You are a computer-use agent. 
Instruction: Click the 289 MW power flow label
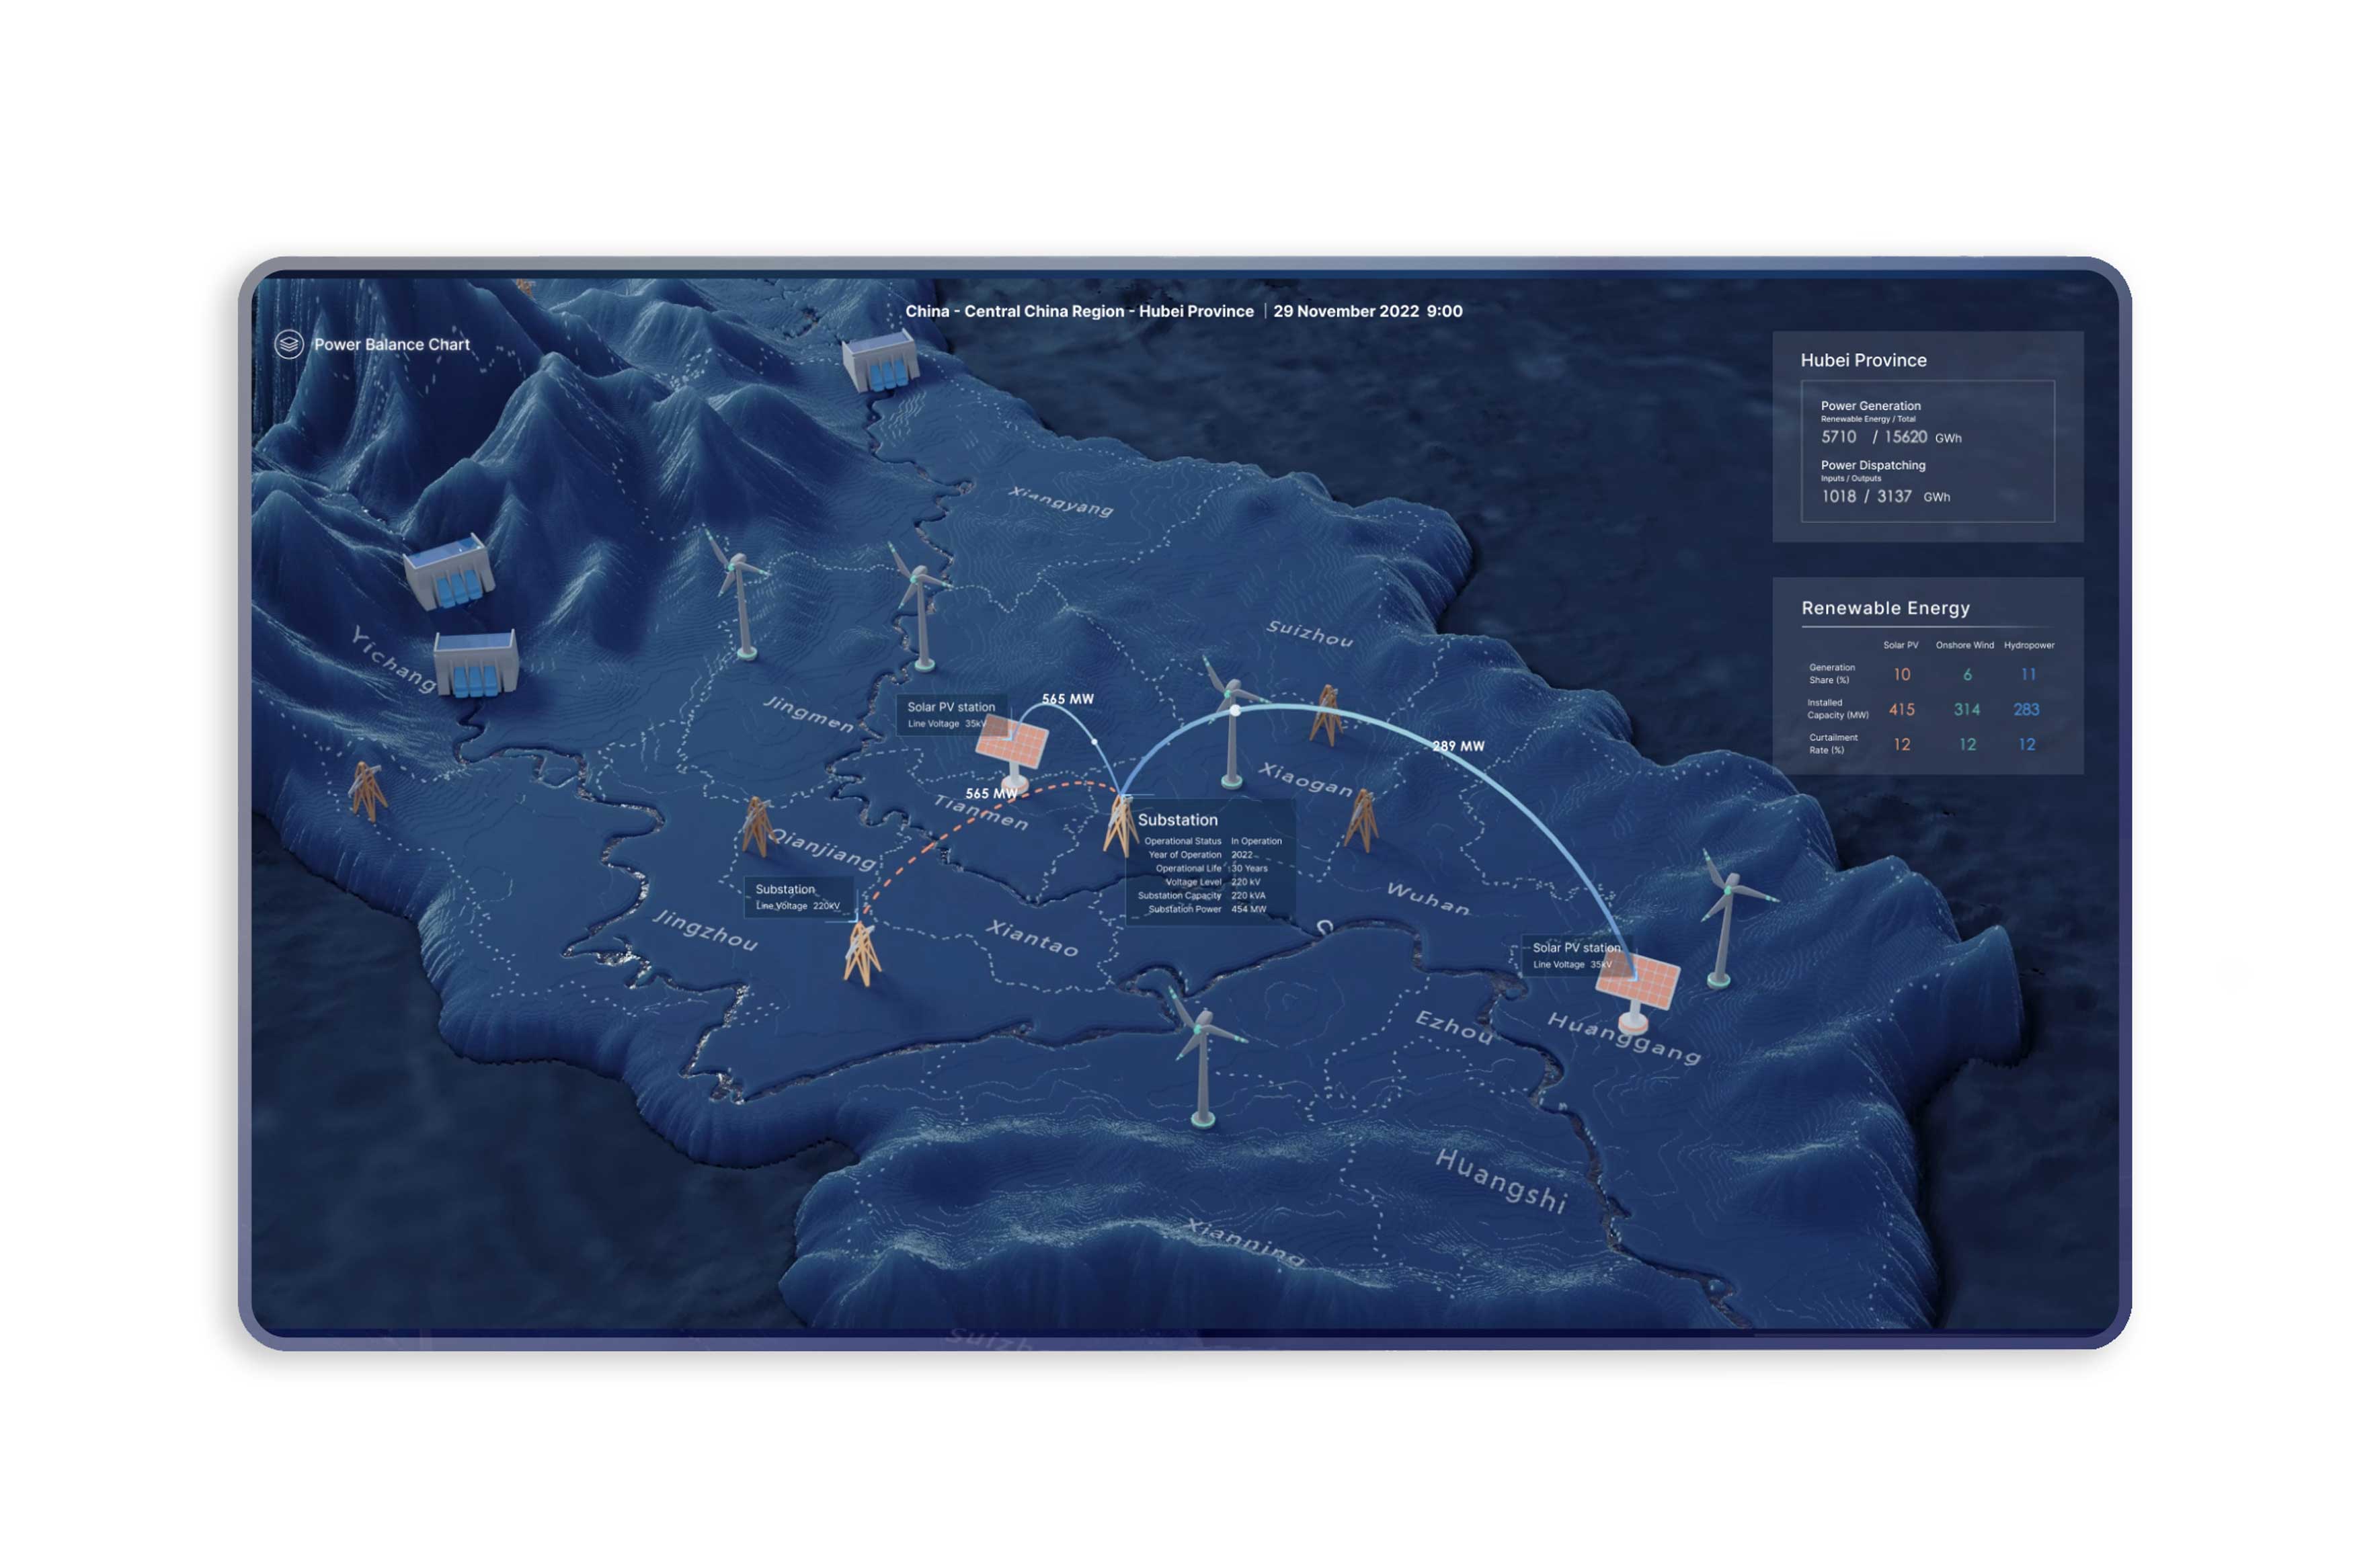[1457, 746]
